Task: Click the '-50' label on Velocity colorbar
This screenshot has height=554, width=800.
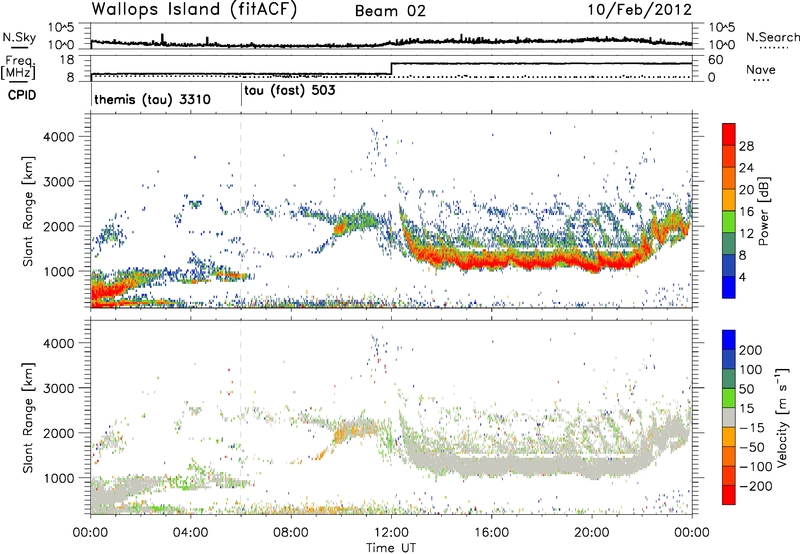Action: point(752,447)
